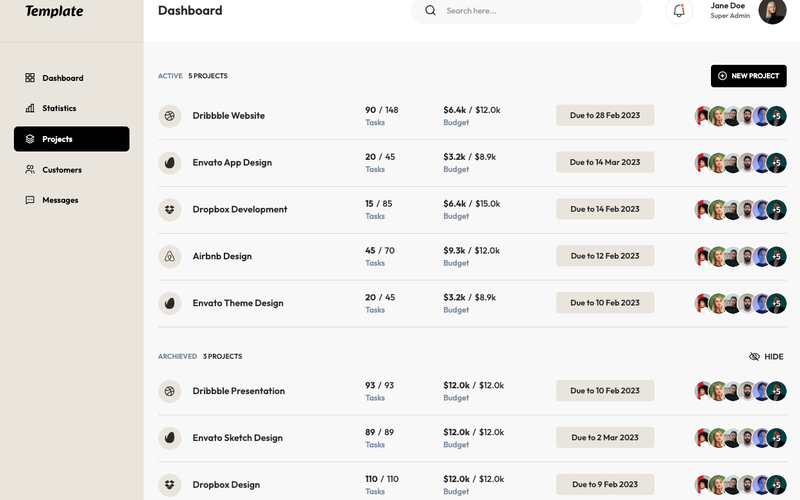Focus the Search here field
Viewport: 800px width, 500px height.
[x=527, y=11]
